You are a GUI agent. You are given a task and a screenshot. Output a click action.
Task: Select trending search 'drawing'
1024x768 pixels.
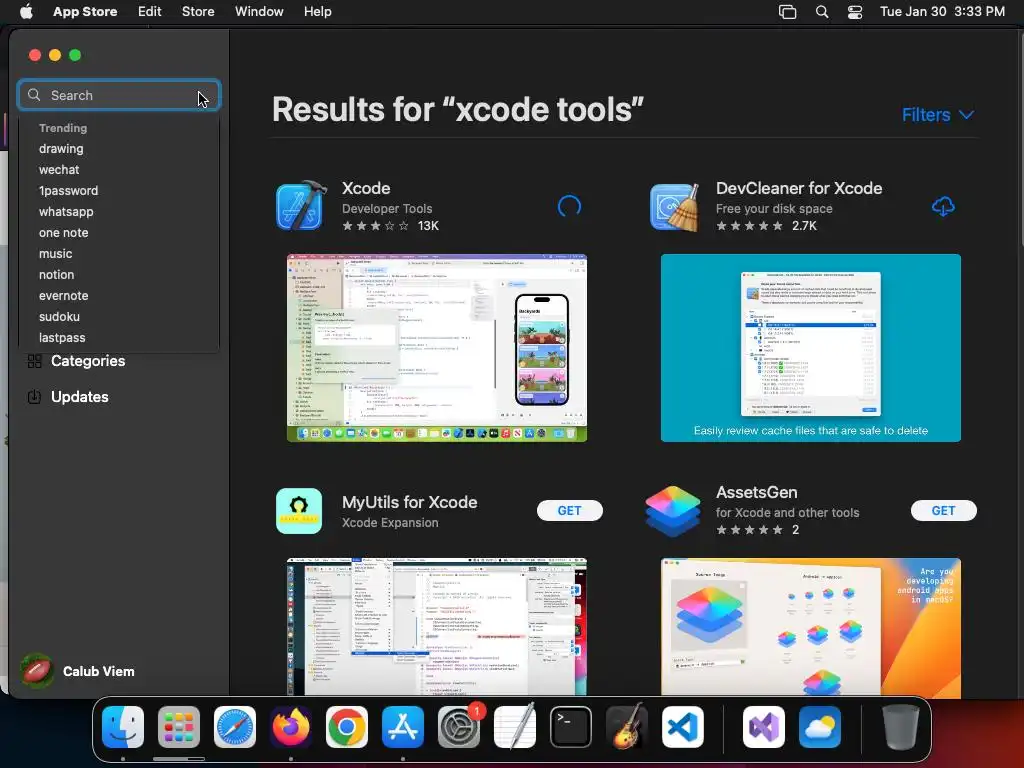[61, 149]
